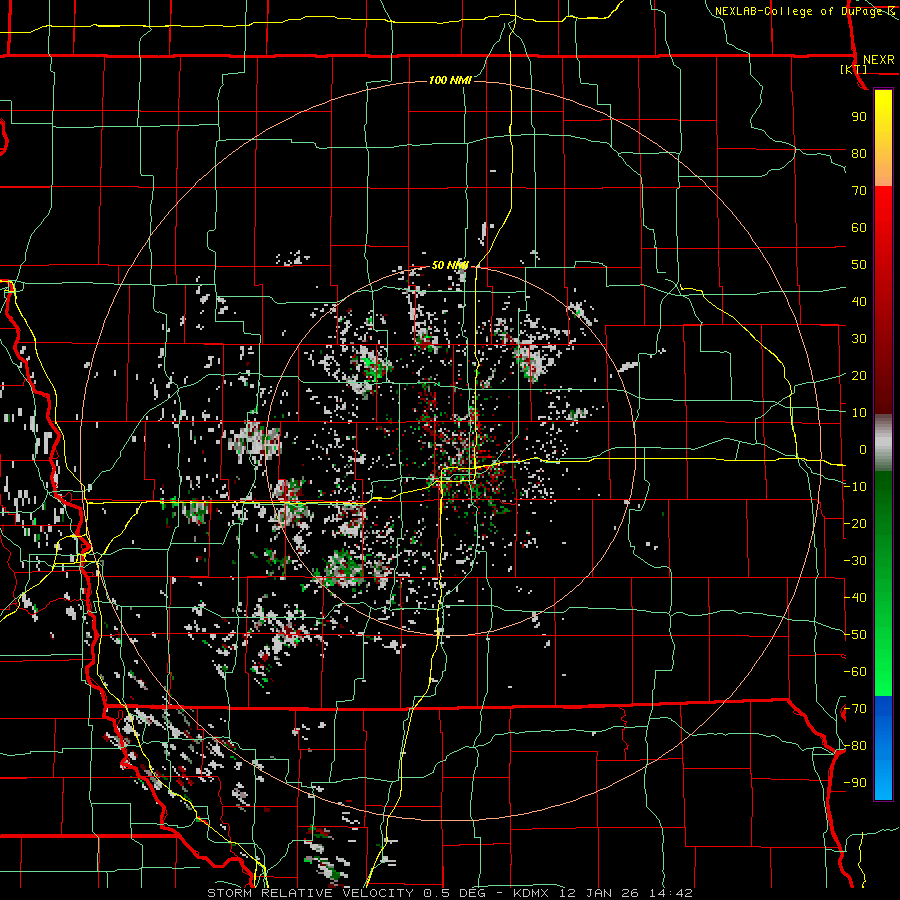The height and width of the screenshot is (900, 900).
Task: Click the 80 value on the velocity scale
Action: pos(859,154)
